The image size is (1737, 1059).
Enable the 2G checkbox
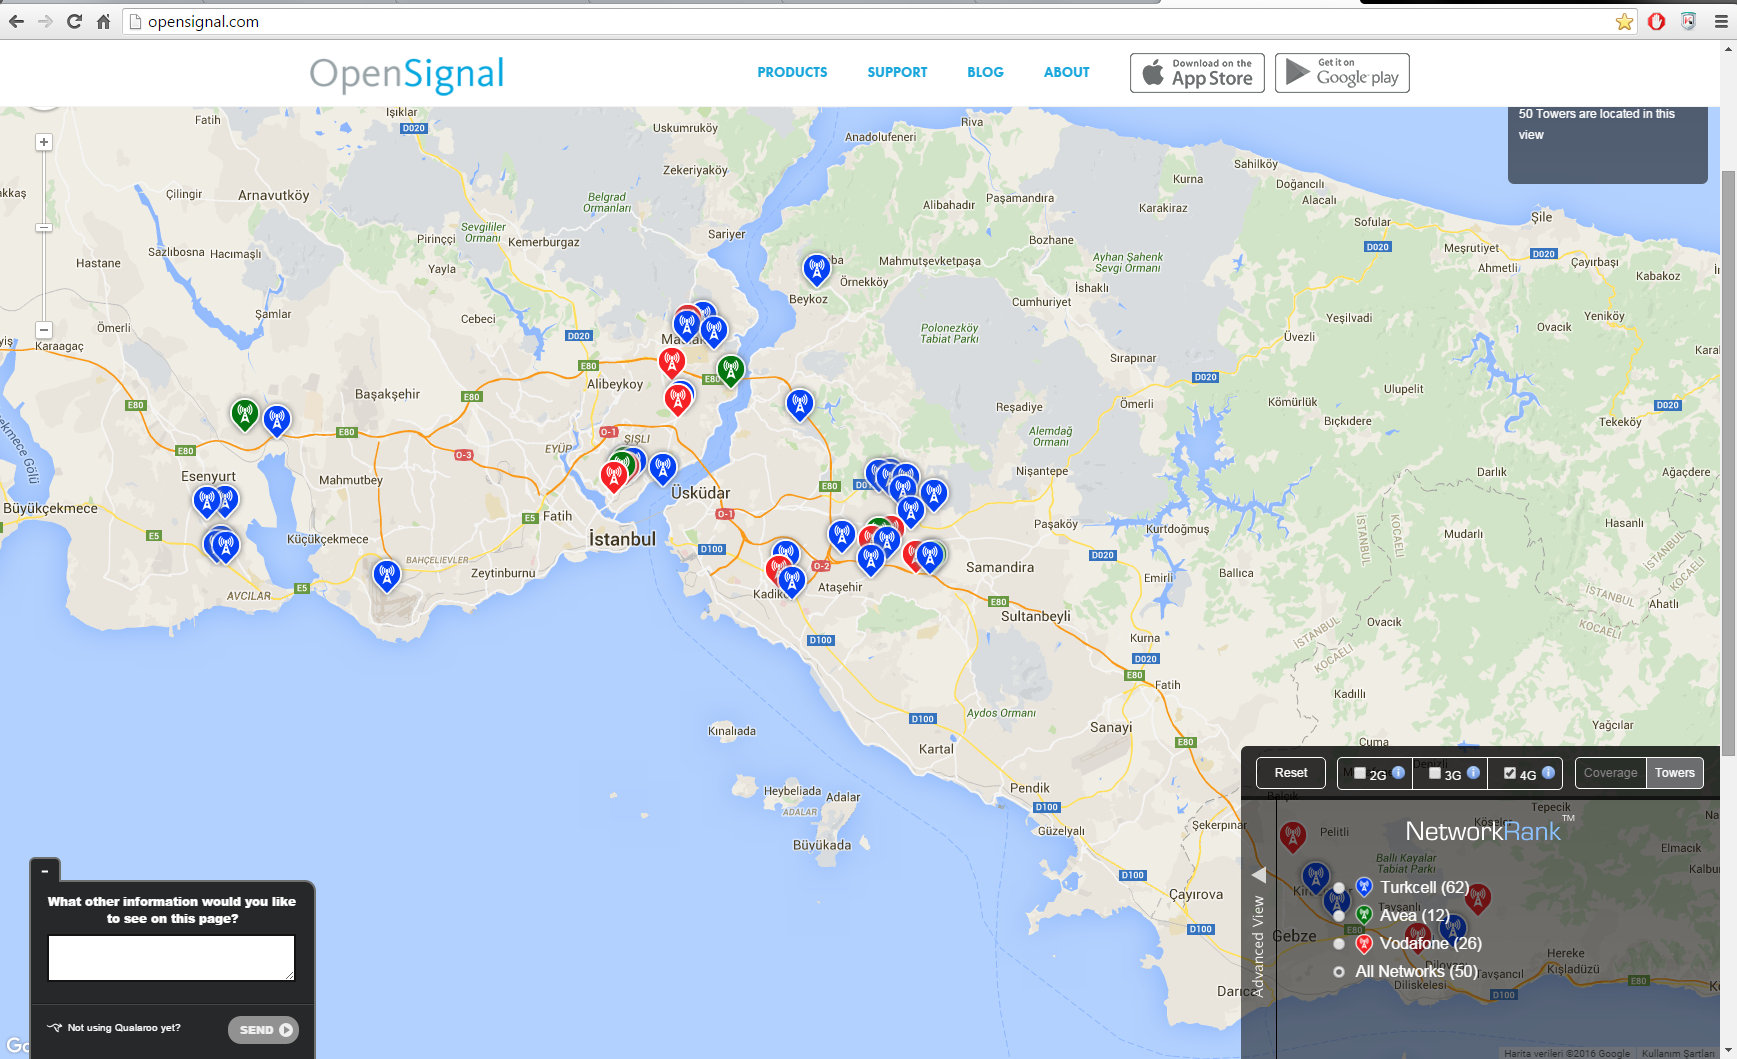pyautogui.click(x=1360, y=773)
